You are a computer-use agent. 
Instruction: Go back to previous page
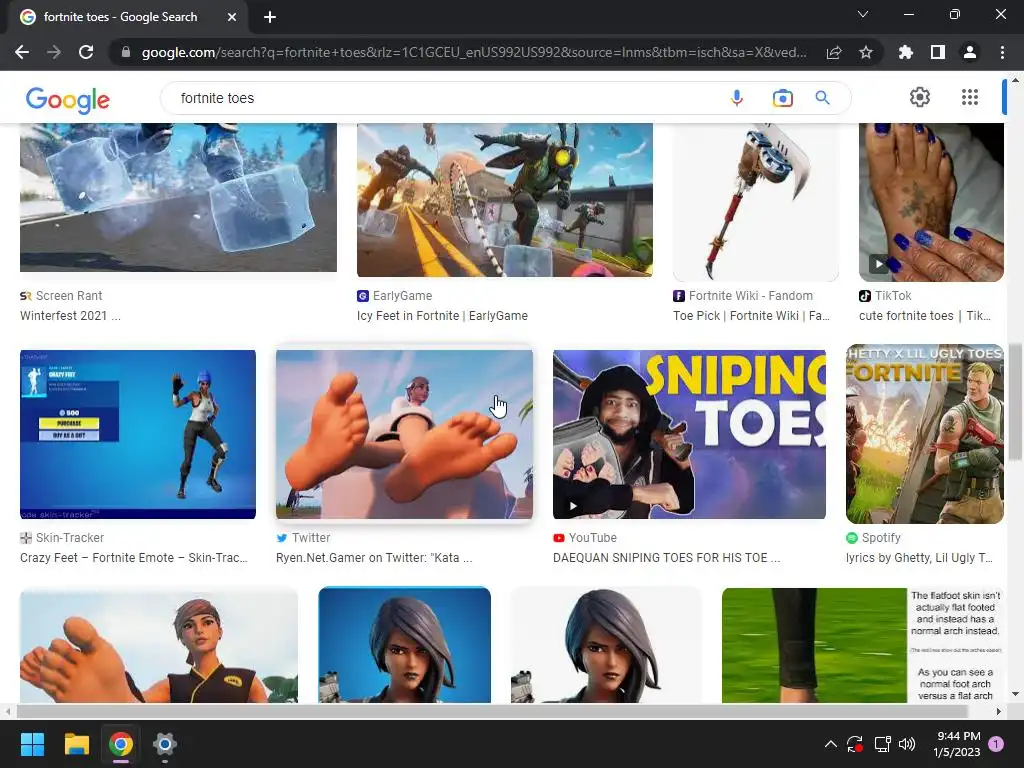coord(22,52)
